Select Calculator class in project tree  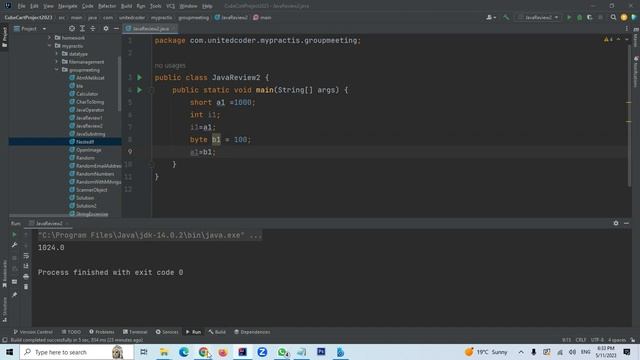pyautogui.click(x=87, y=94)
